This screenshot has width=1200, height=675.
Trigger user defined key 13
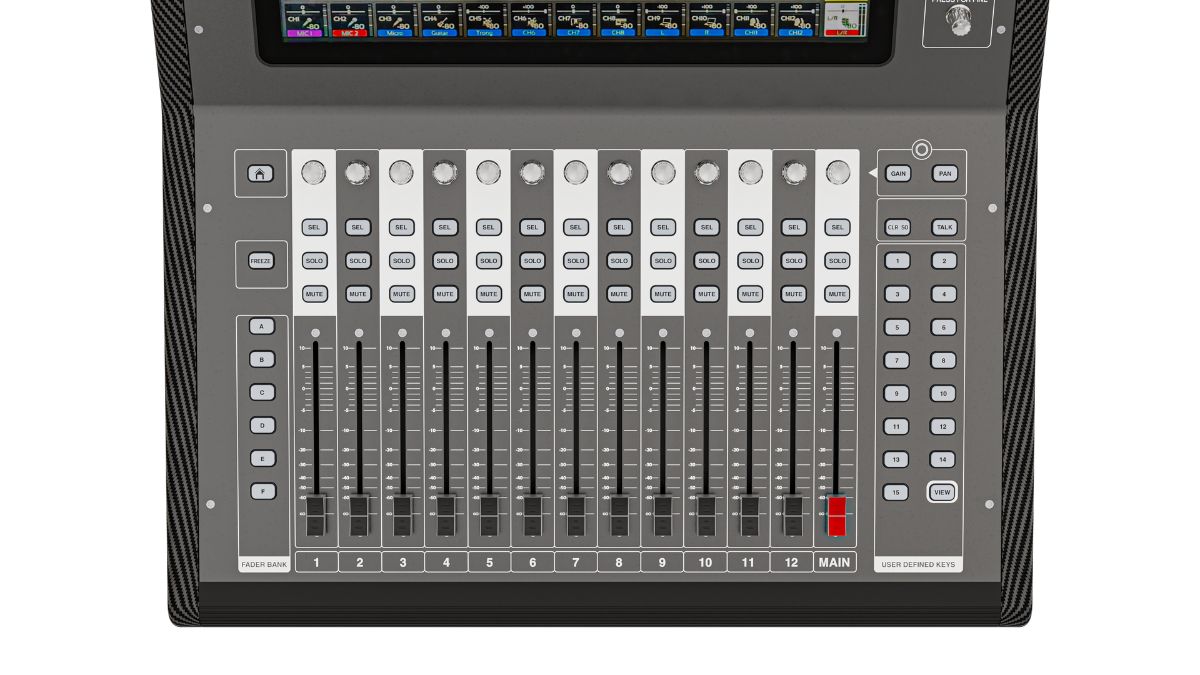[897, 460]
